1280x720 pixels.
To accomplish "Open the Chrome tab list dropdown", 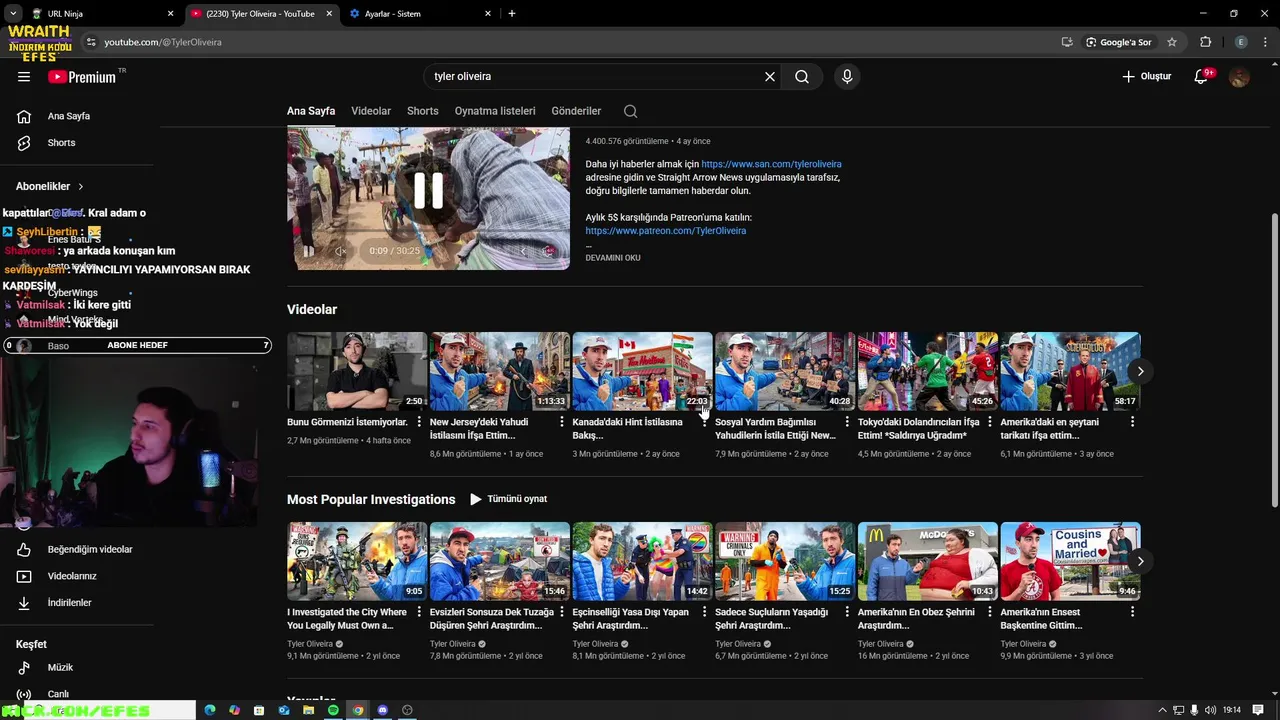I will (x=12, y=14).
